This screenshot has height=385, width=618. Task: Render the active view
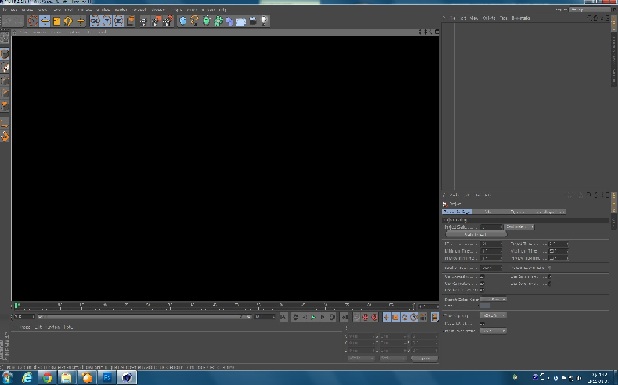pyautogui.click(x=144, y=21)
